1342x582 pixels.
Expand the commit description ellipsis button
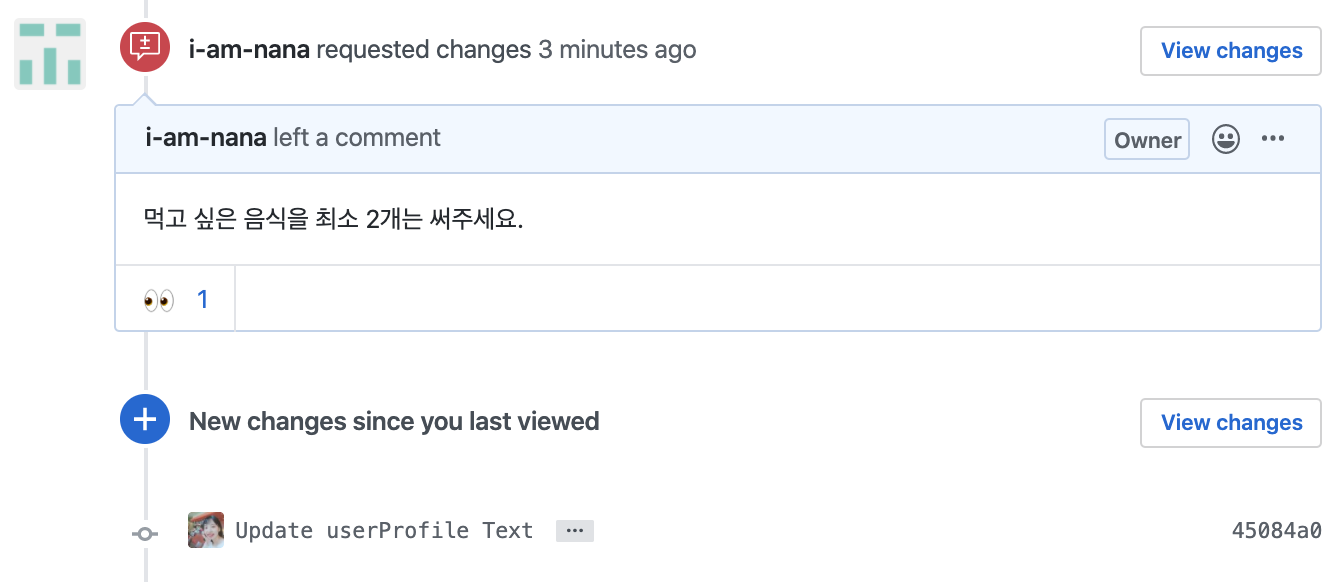coord(575,531)
